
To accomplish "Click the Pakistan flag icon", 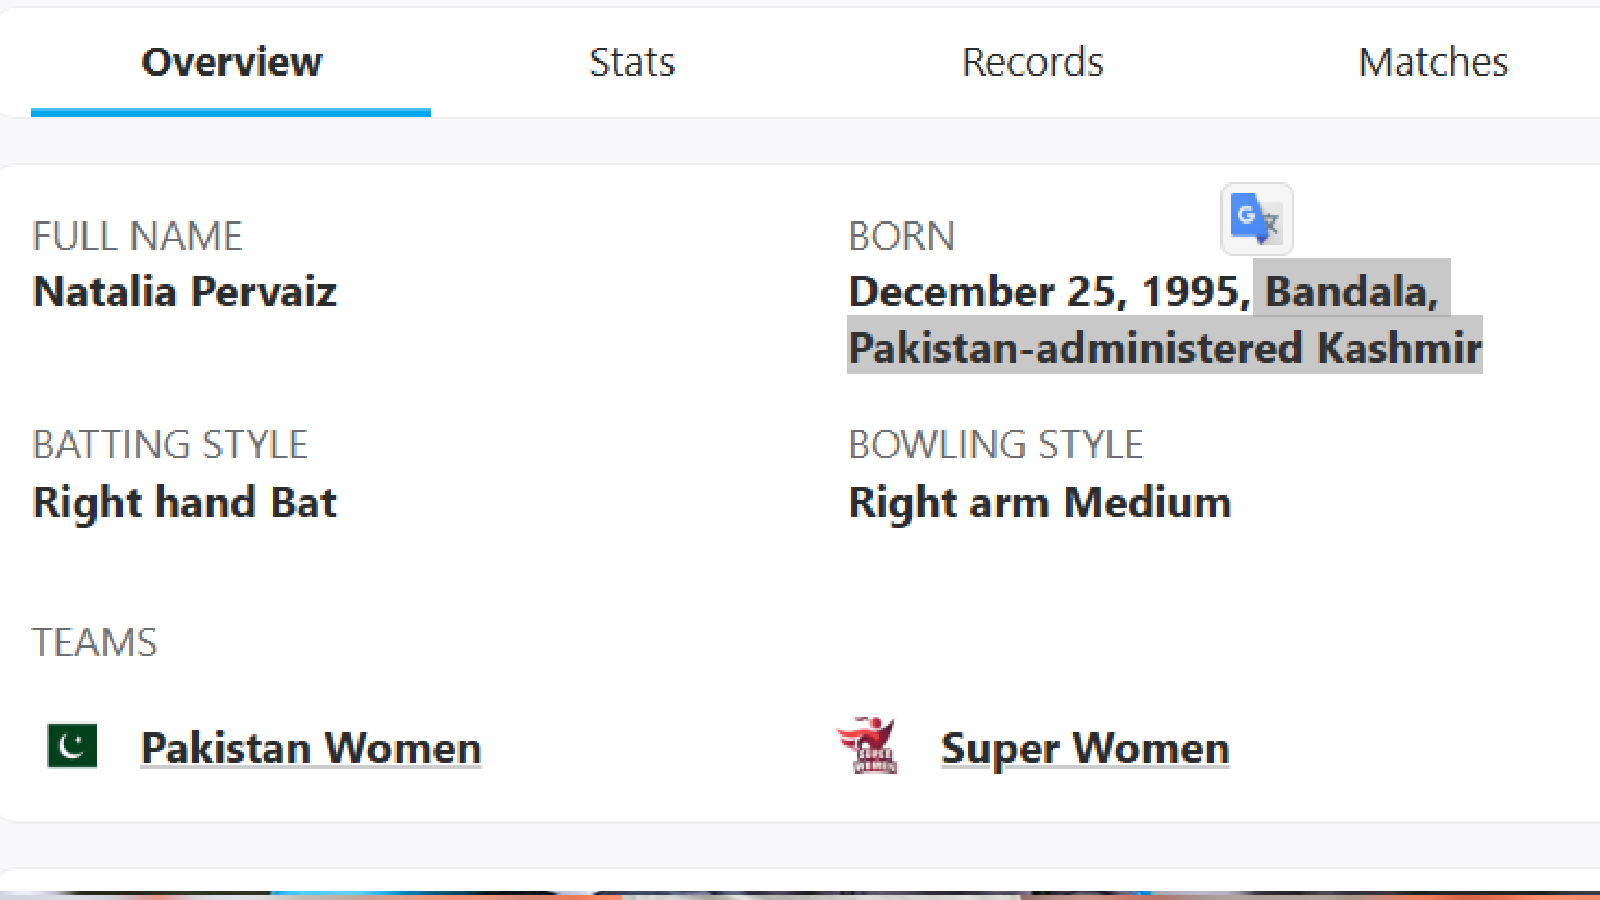I will (x=72, y=746).
